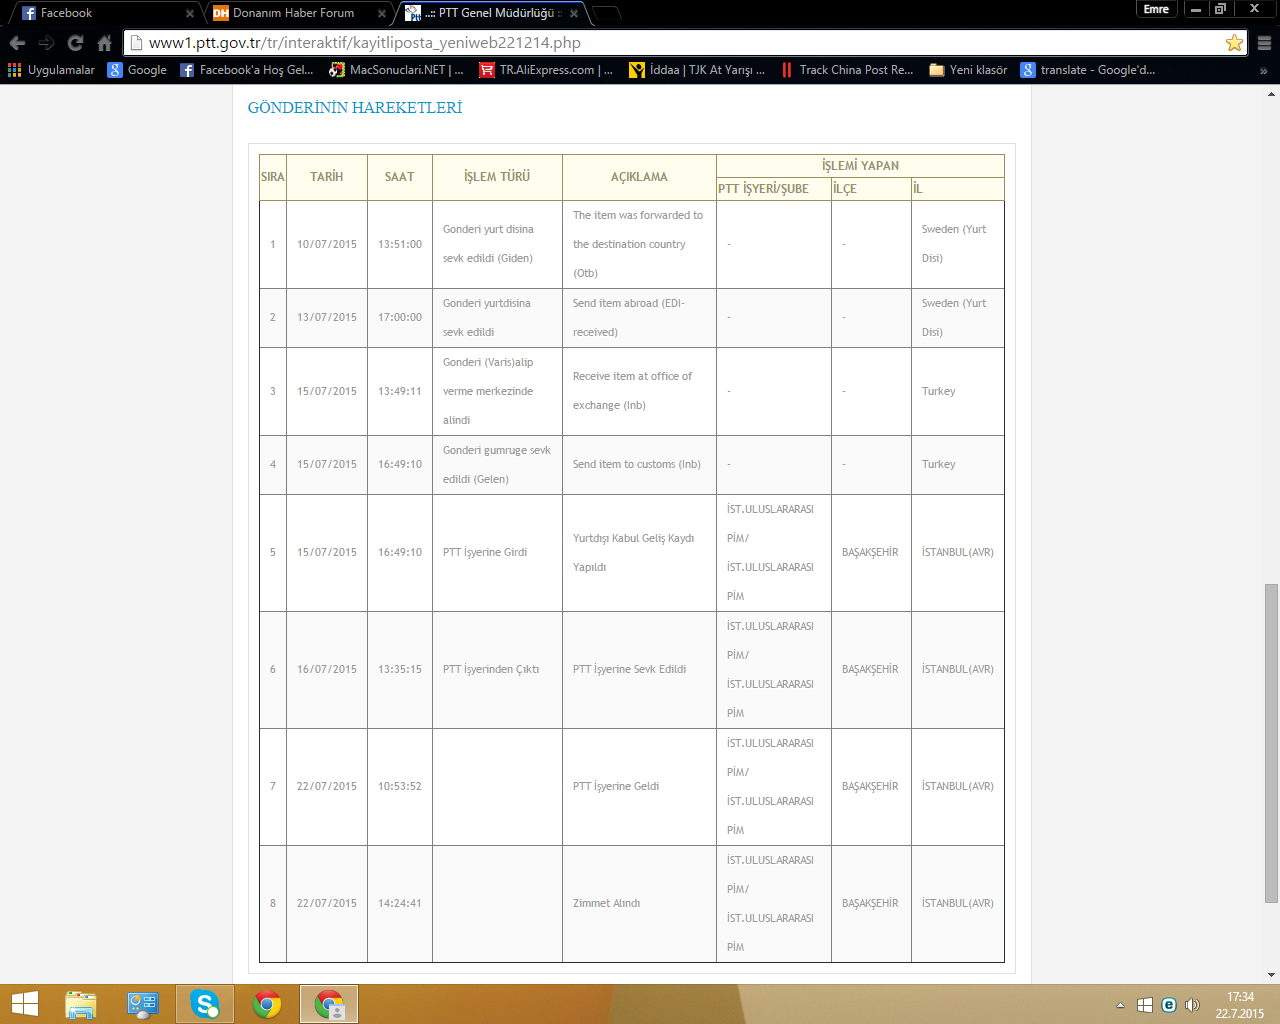Open translate - Google'd... bookmark

pos(1088,70)
